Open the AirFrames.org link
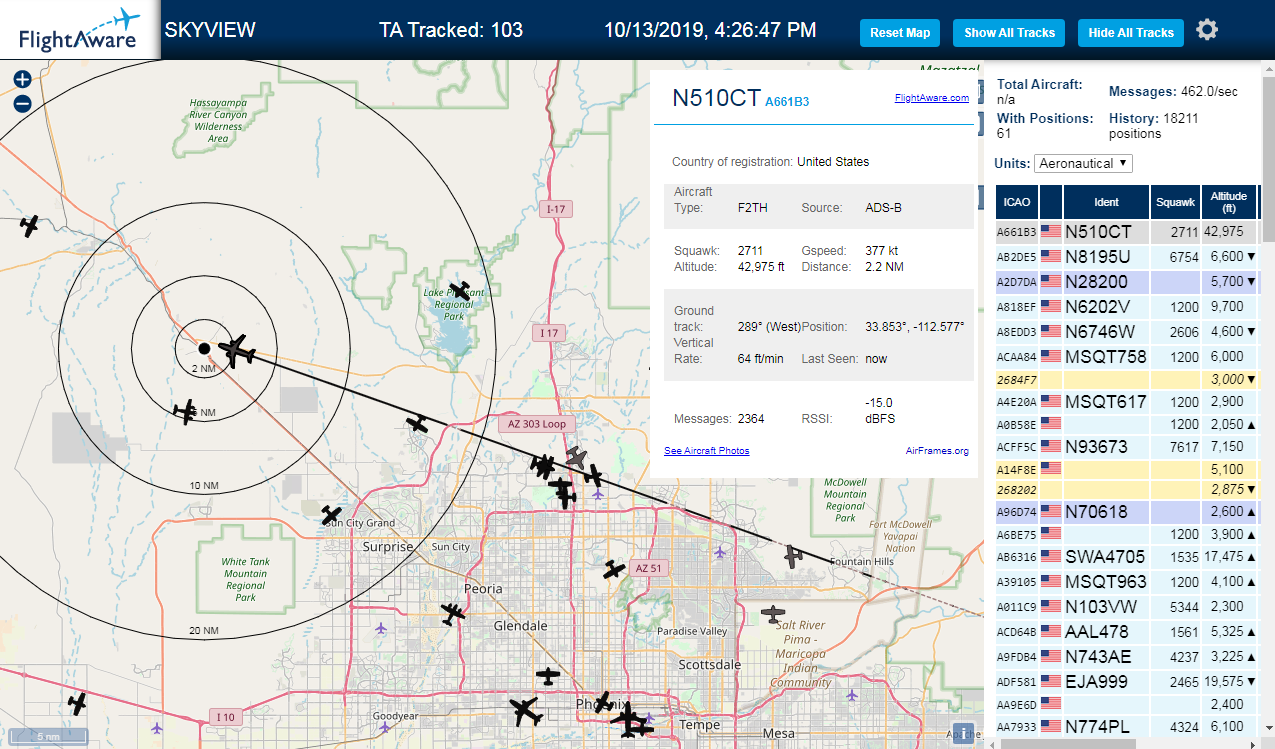Screen dimensions: 1275x749 pos(937,451)
